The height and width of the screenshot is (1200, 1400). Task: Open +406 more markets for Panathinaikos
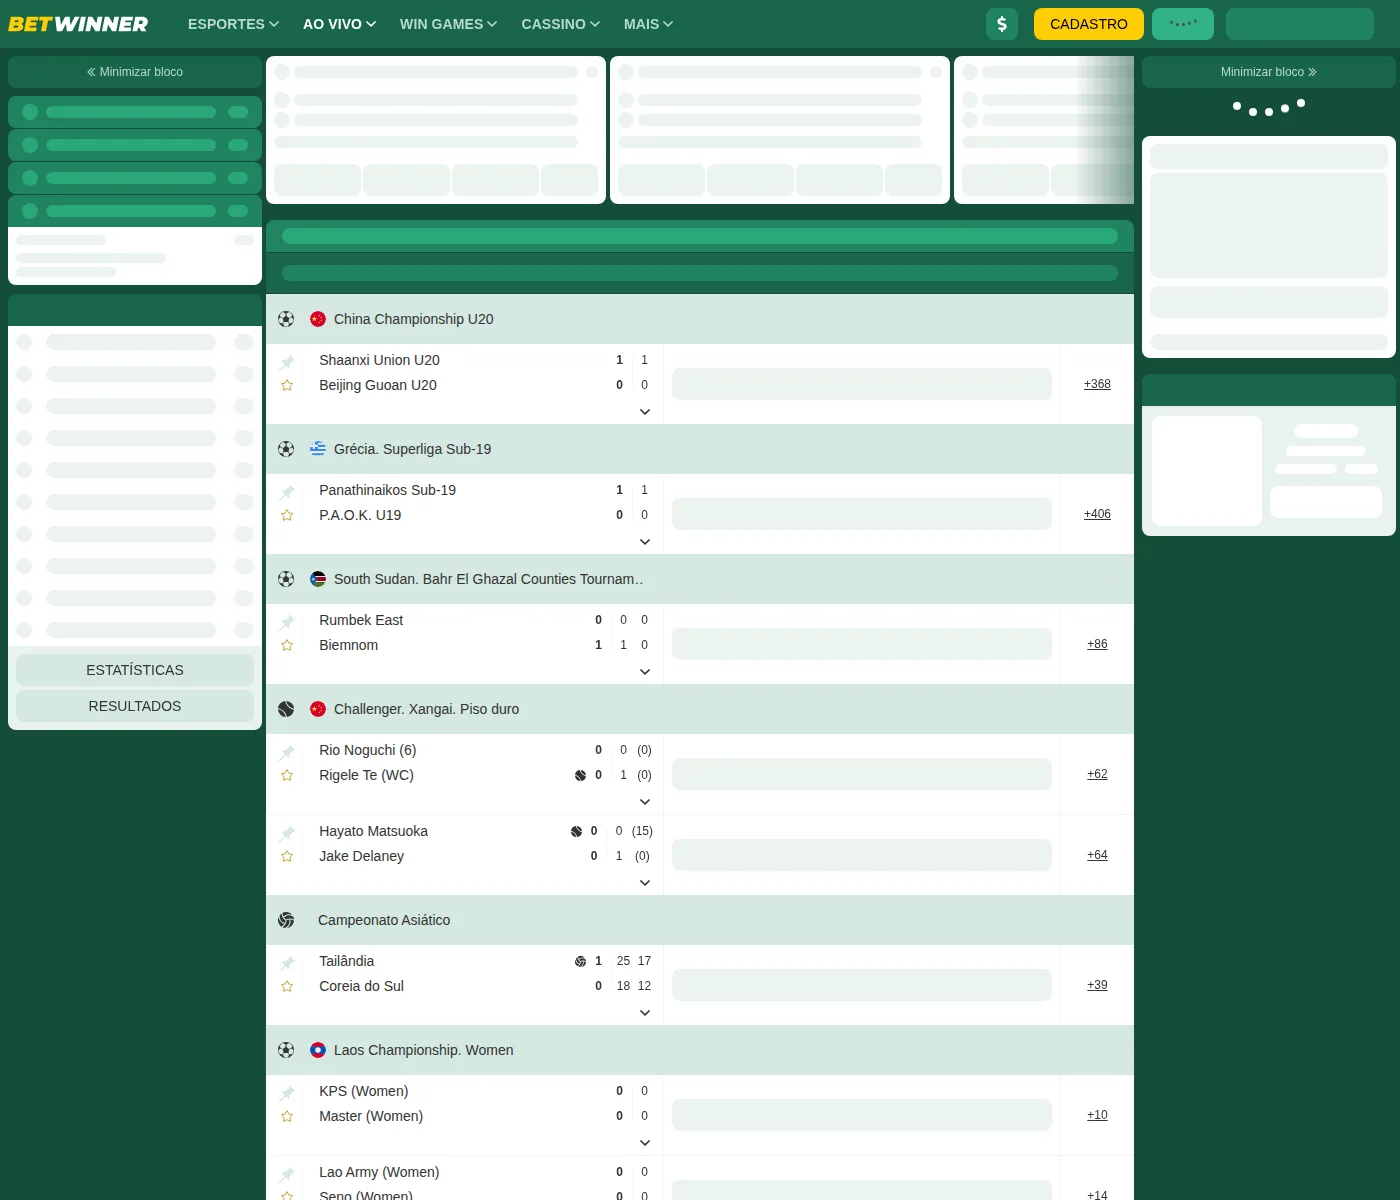pos(1097,514)
